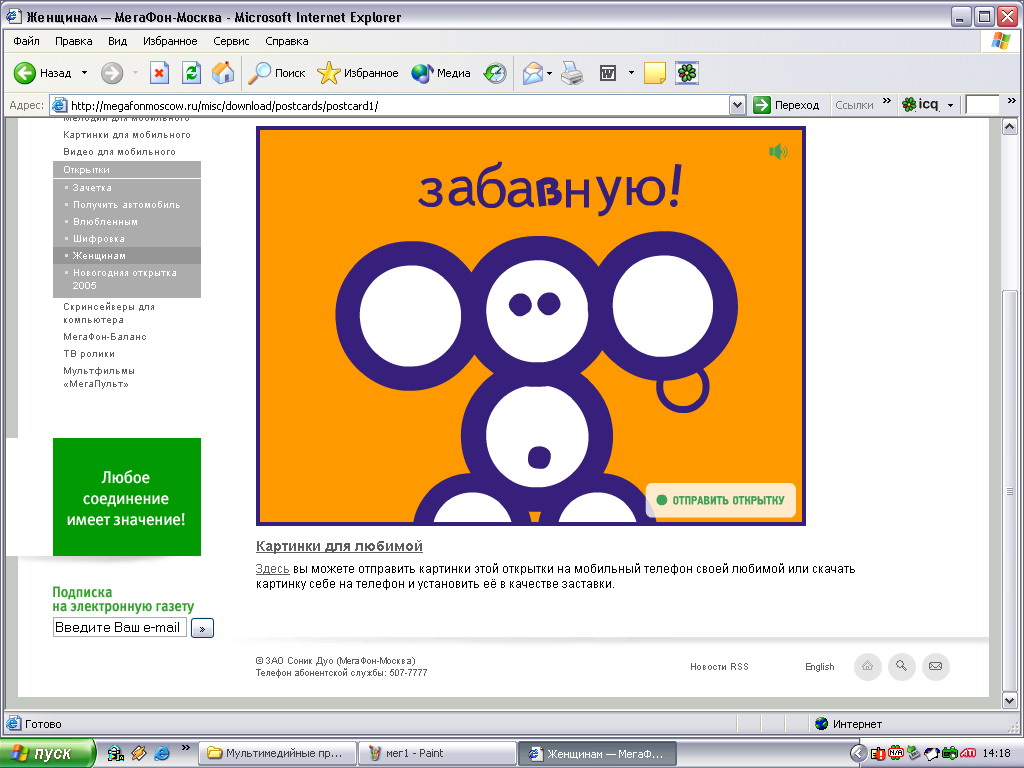The height and width of the screenshot is (768, 1024).
Task: Refresh the page with the toolbar icon
Action: (191, 73)
